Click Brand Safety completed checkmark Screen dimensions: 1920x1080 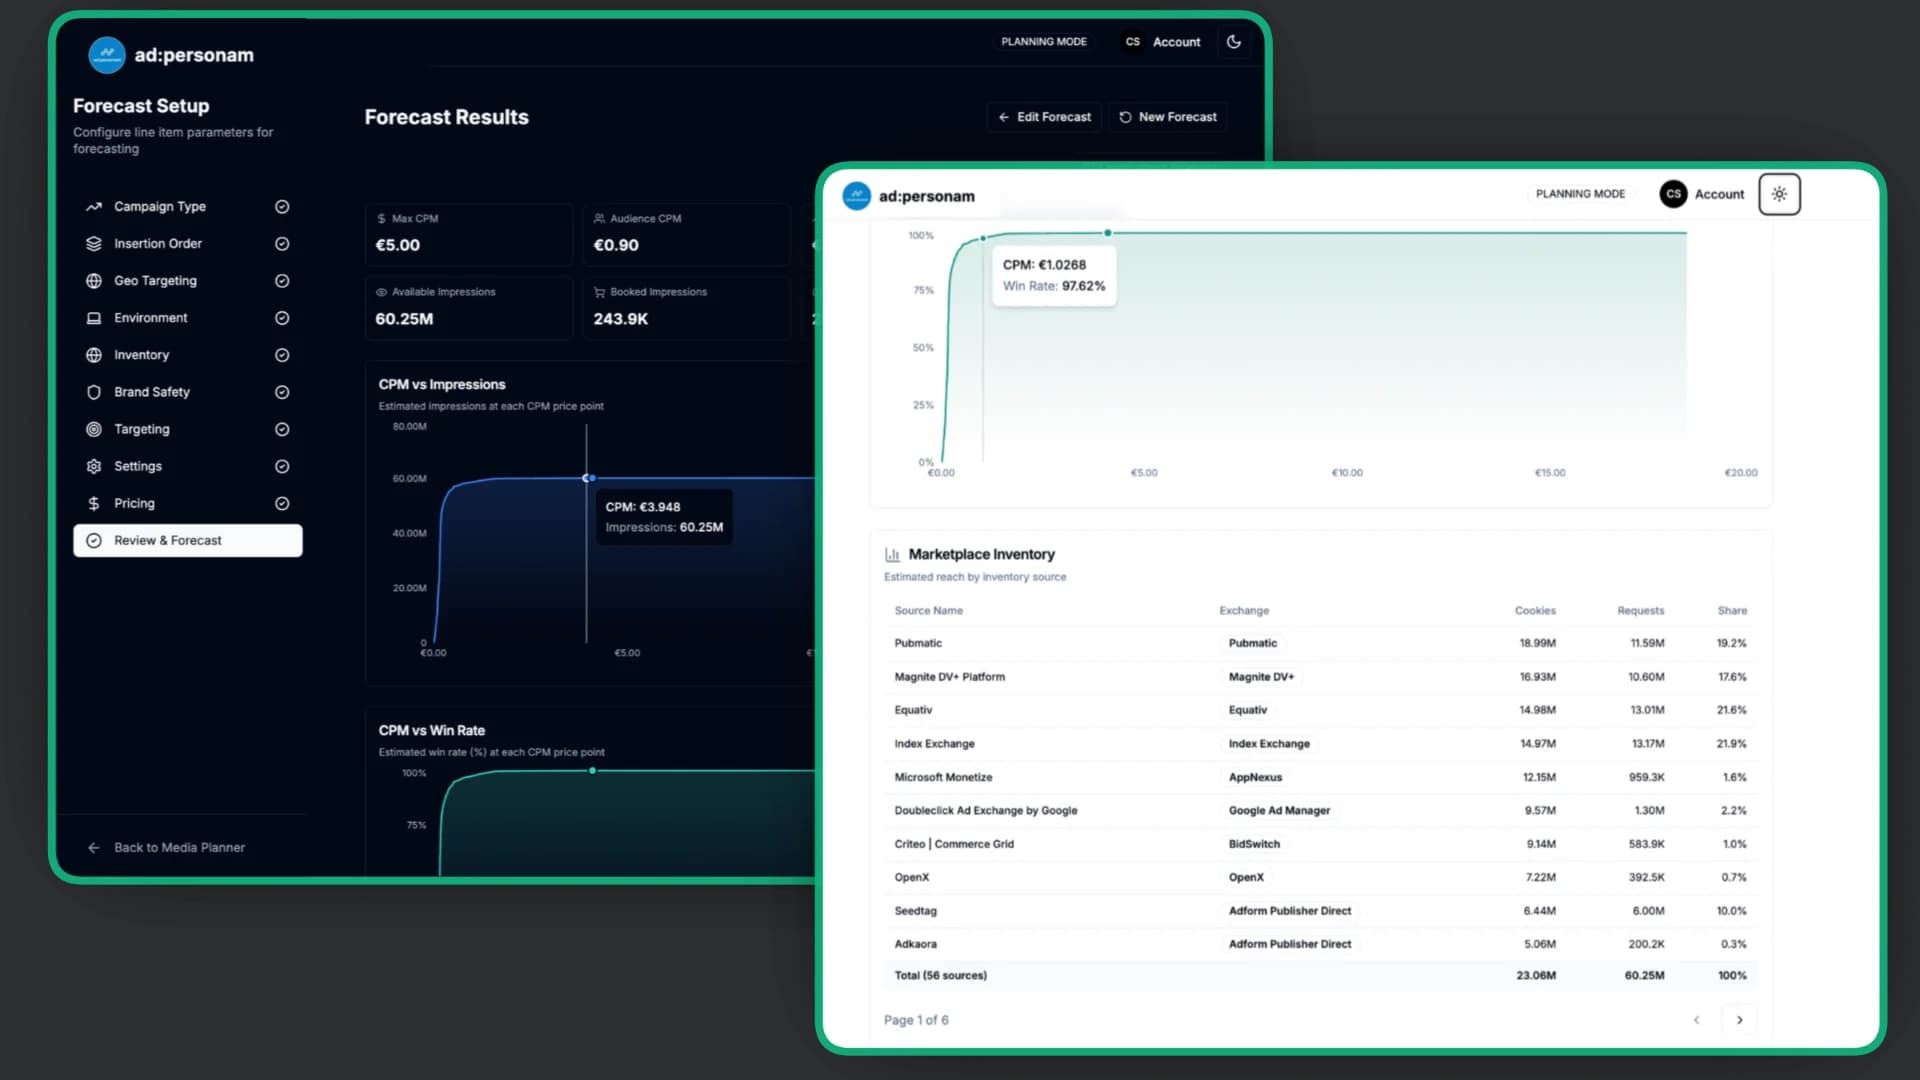tap(282, 392)
